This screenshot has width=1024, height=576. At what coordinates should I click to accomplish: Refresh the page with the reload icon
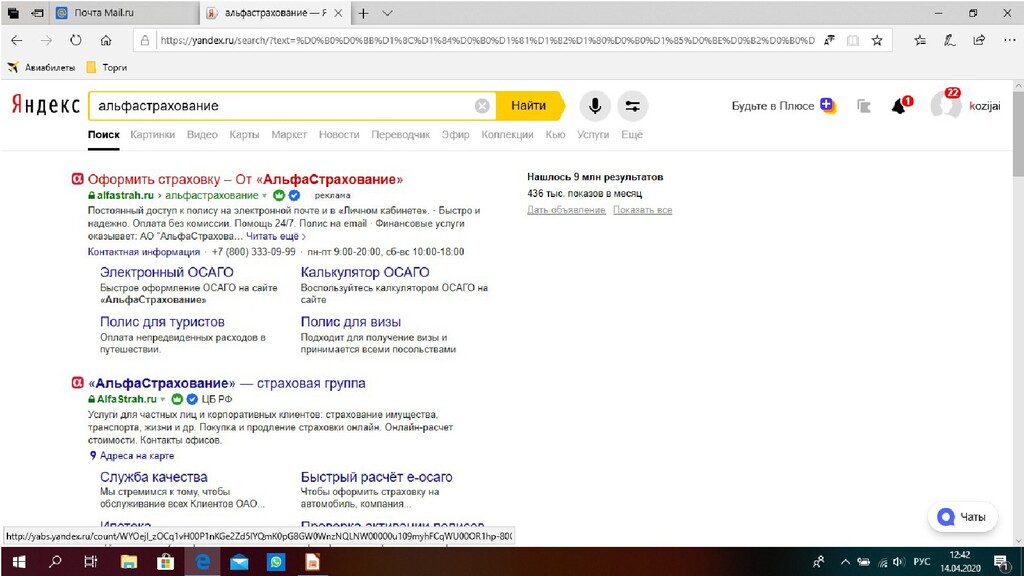(76, 40)
